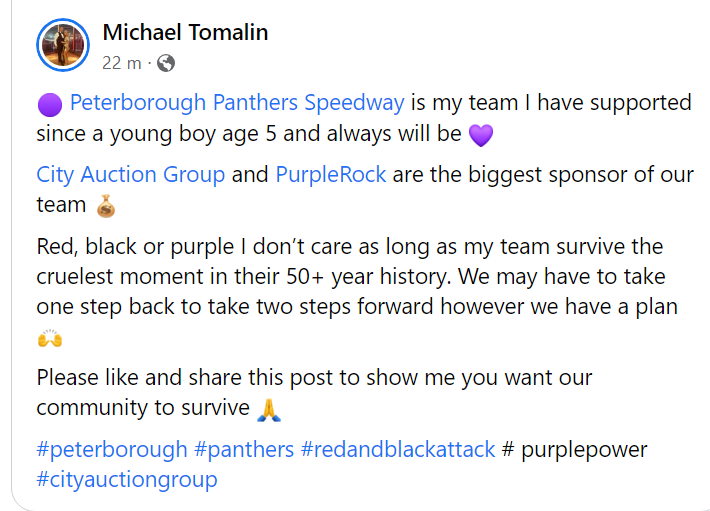Click the purple circle emoji
This screenshot has height=511, width=710.
(x=50, y=103)
